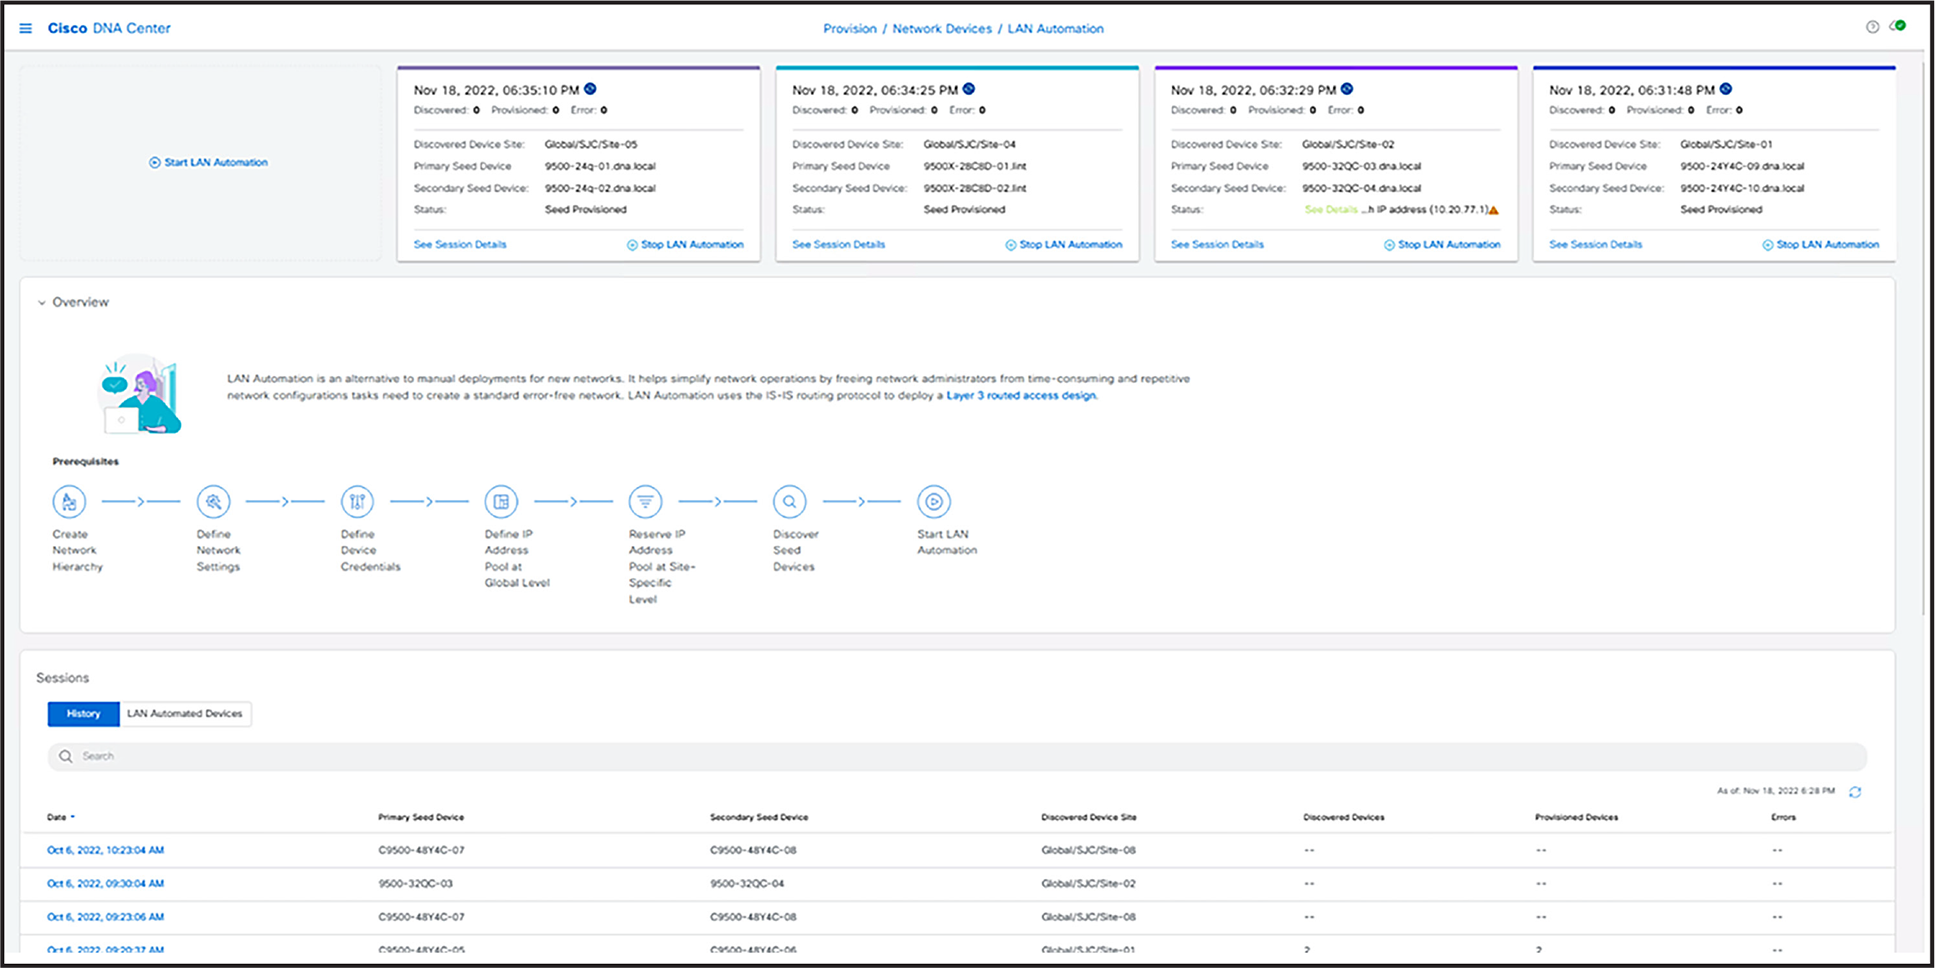Click Provision breadcrumb
The image size is (1935, 968).
tap(850, 29)
